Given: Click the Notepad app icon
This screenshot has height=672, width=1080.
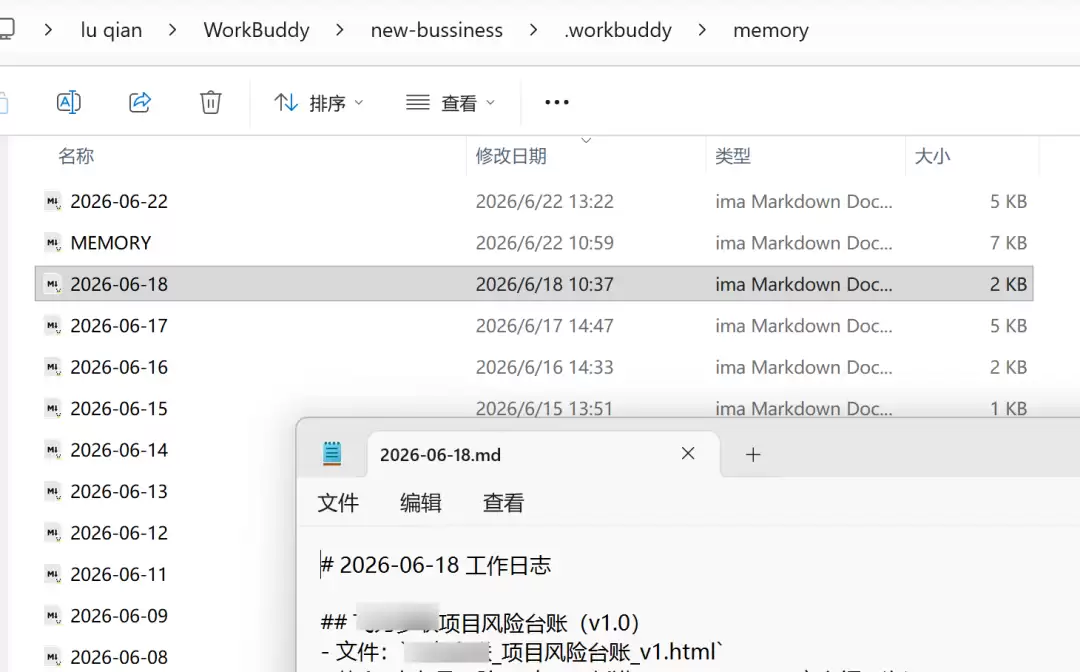Looking at the screenshot, I should 332,454.
